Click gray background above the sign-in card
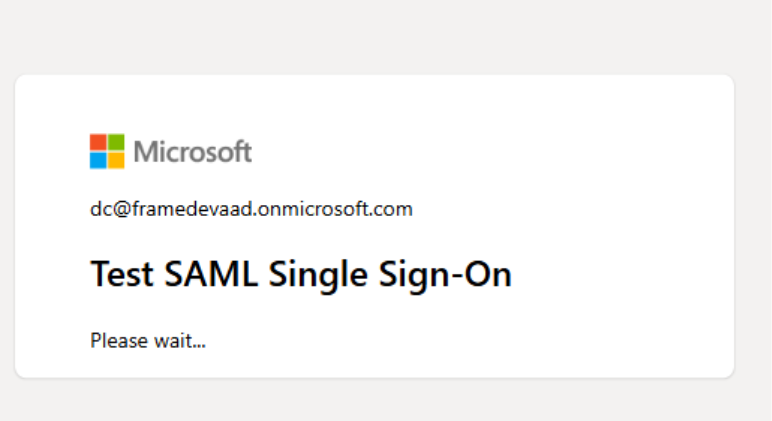772x421 pixels. (x=386, y=35)
